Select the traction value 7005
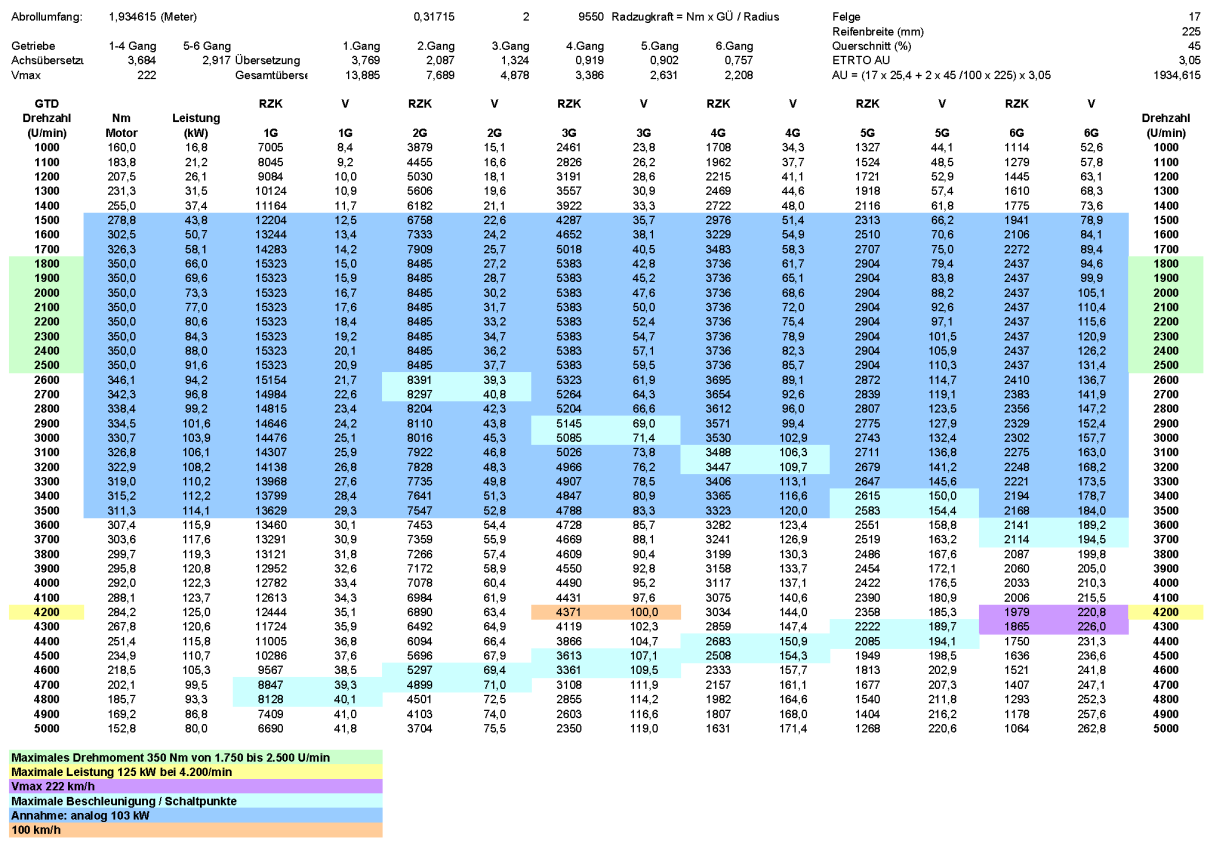Screen dimensions: 1213x850 click(x=271, y=147)
